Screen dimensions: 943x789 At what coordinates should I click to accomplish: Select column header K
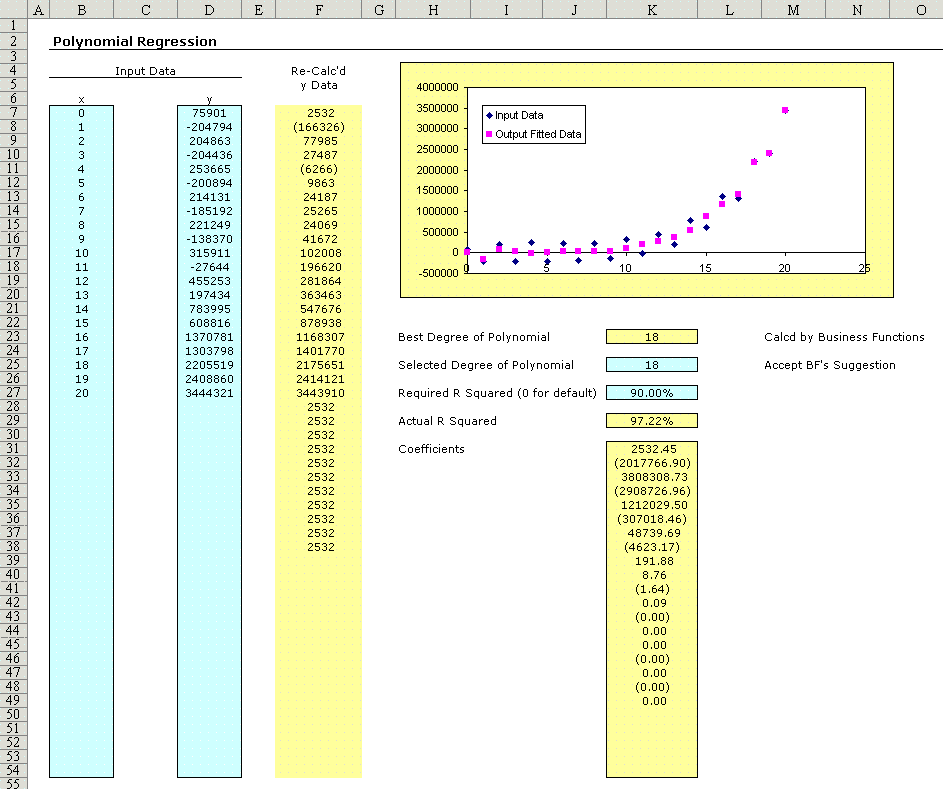[x=651, y=10]
